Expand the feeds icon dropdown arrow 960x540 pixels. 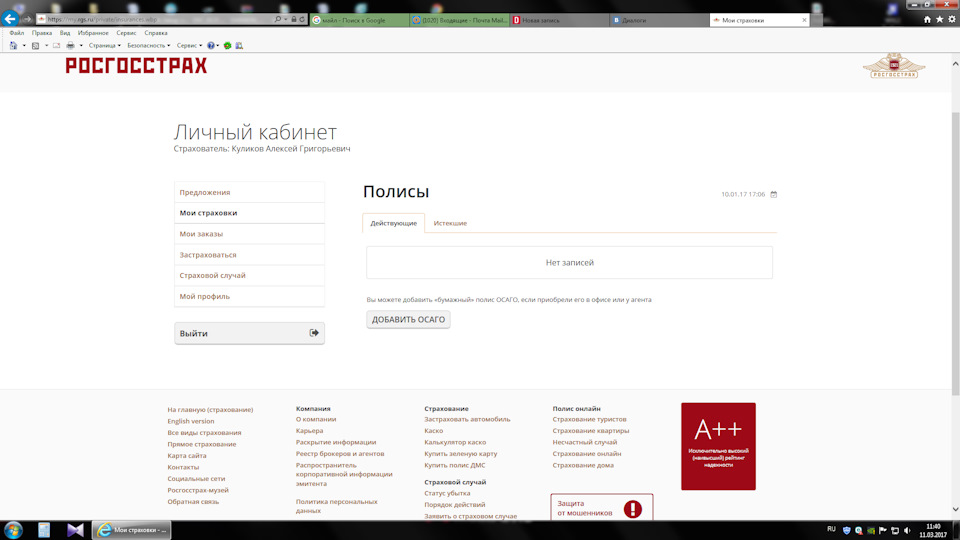click(47, 45)
